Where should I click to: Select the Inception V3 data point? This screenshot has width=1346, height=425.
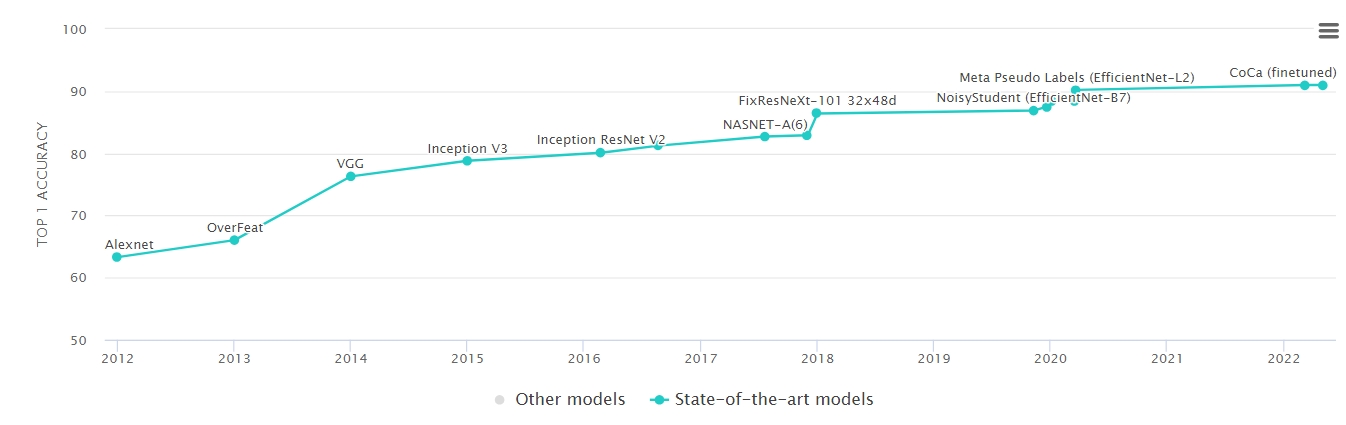click(467, 161)
